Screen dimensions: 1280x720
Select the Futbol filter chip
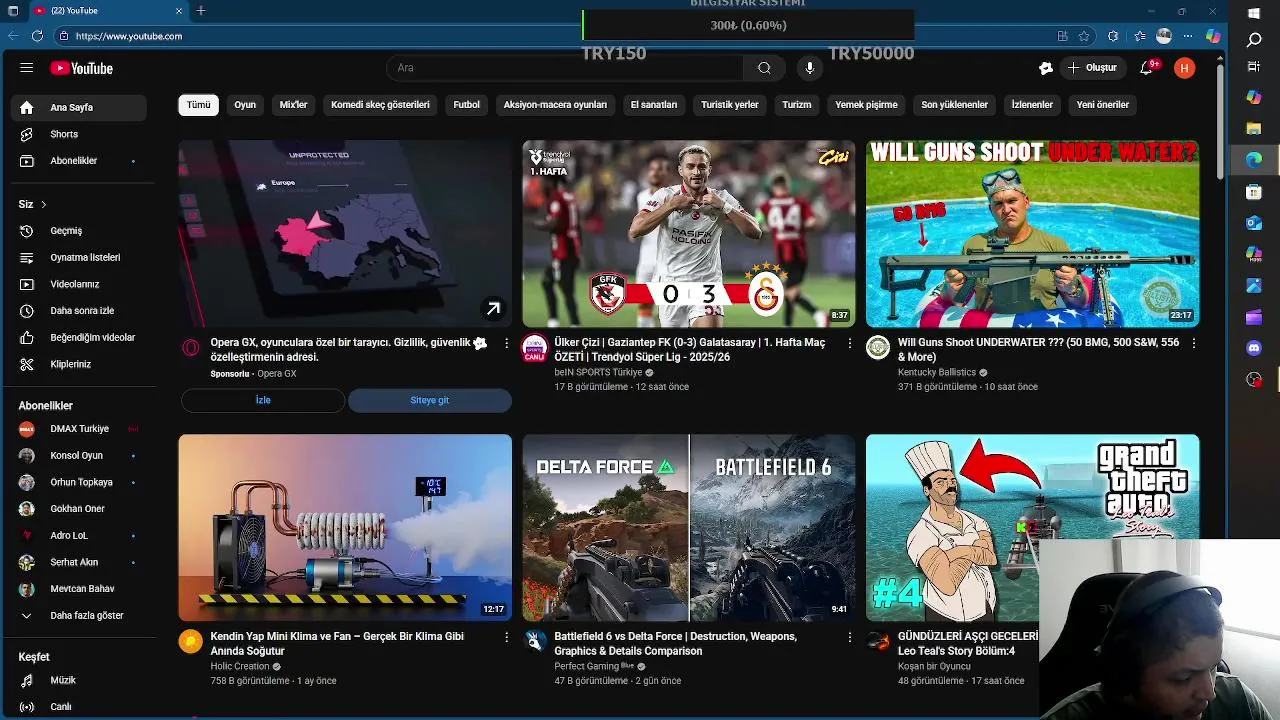[466, 104]
